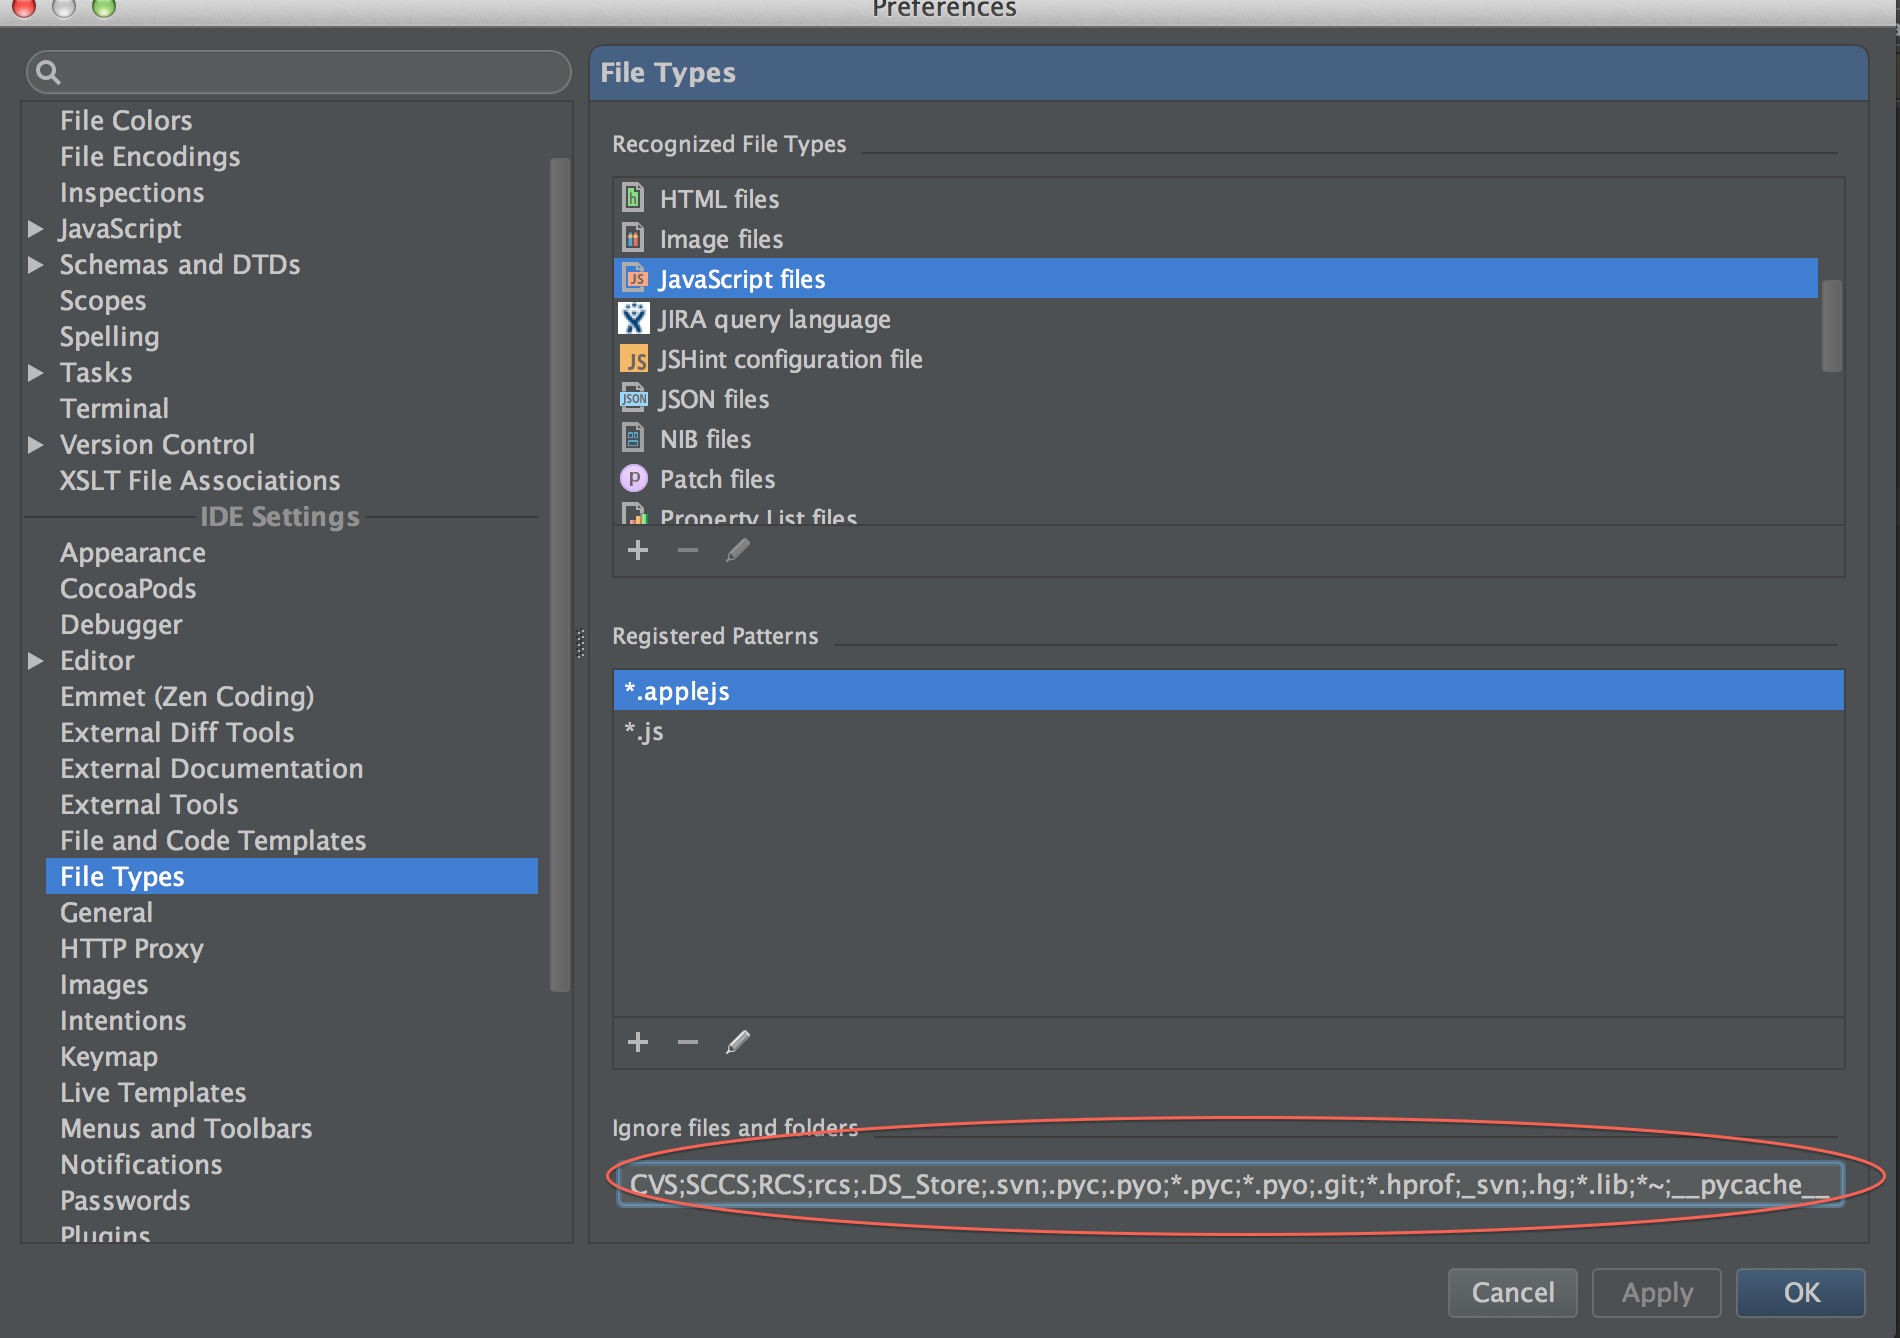Image resolution: width=1900 pixels, height=1338 pixels.
Task: Open CocoaPods settings
Action: click(x=128, y=589)
